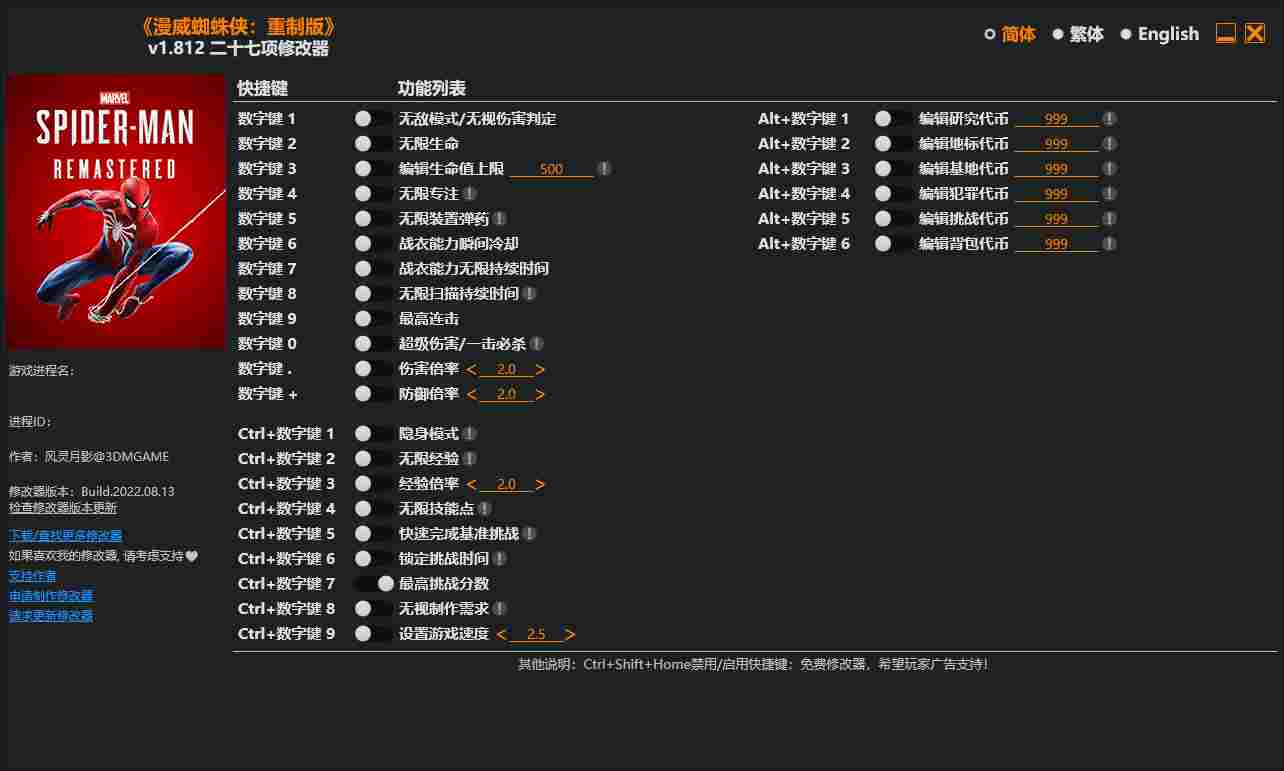Decrease 防御倍率 with left arrow

472,395
